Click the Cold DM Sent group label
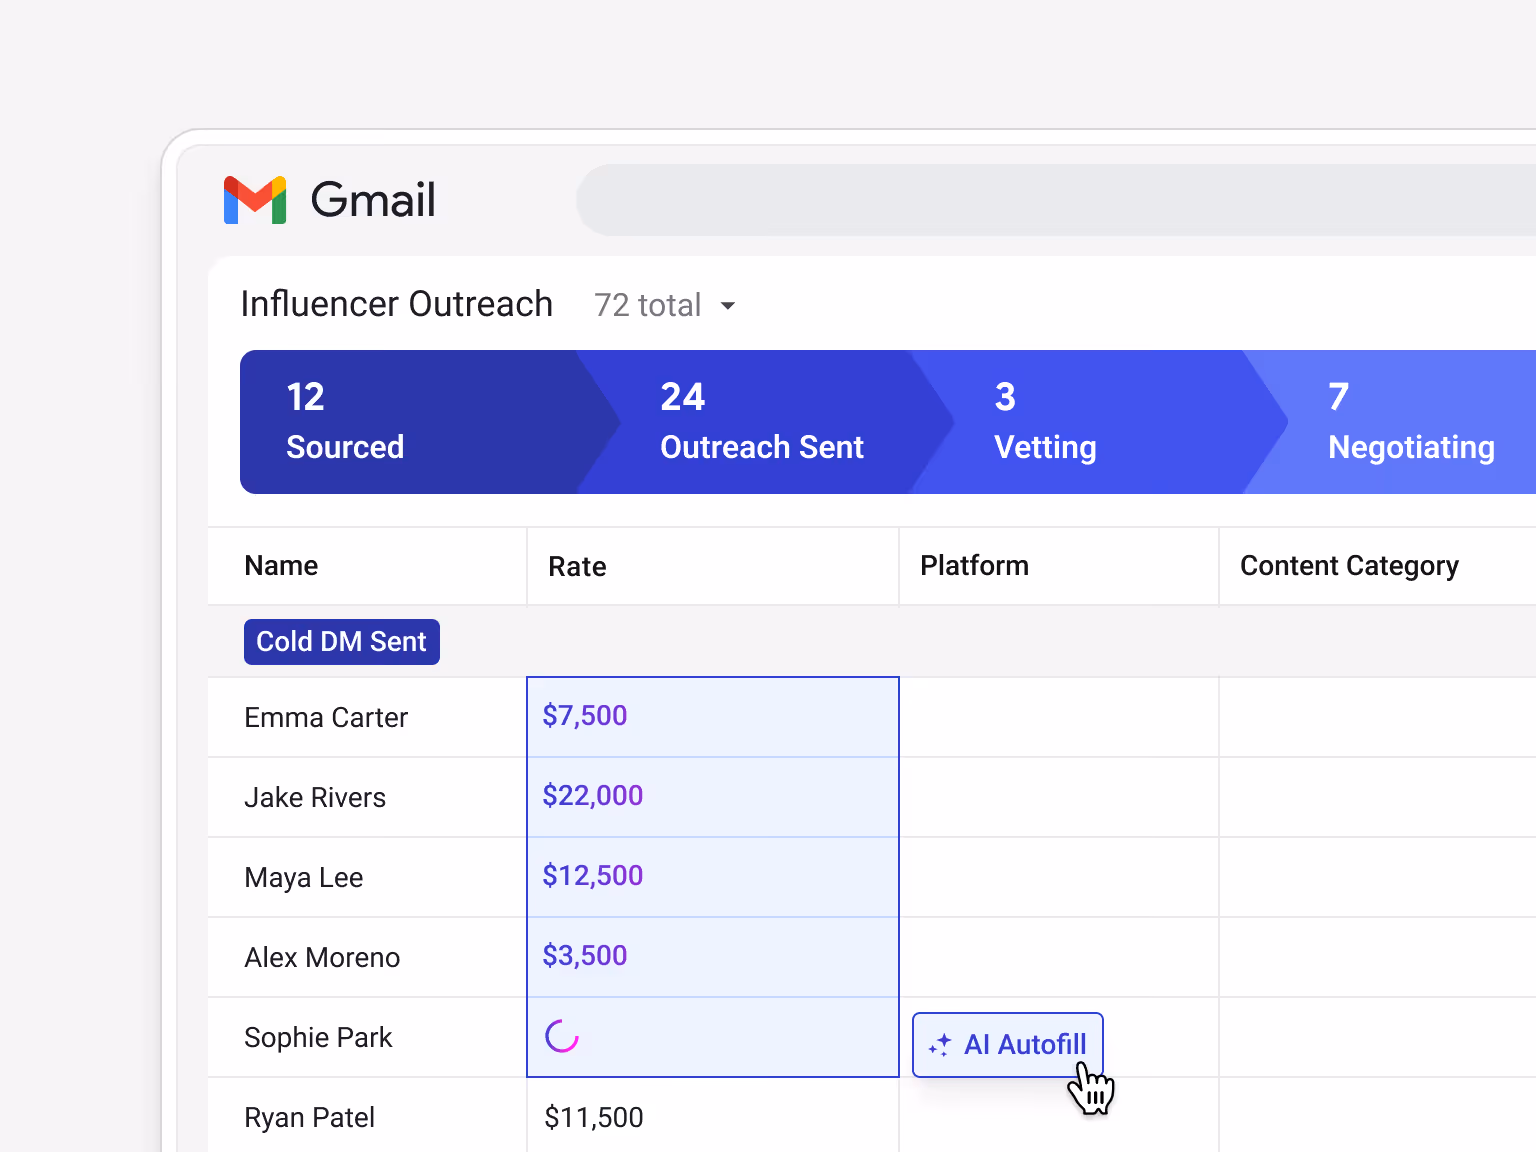Viewport: 1536px width, 1152px height. coord(342,642)
